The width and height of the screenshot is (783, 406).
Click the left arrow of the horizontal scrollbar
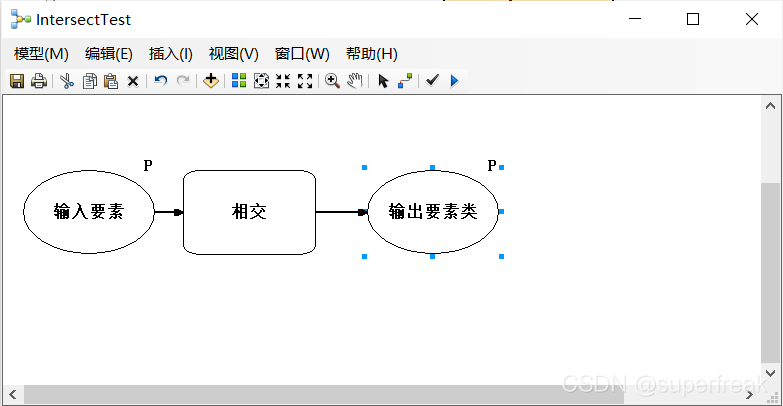13,395
